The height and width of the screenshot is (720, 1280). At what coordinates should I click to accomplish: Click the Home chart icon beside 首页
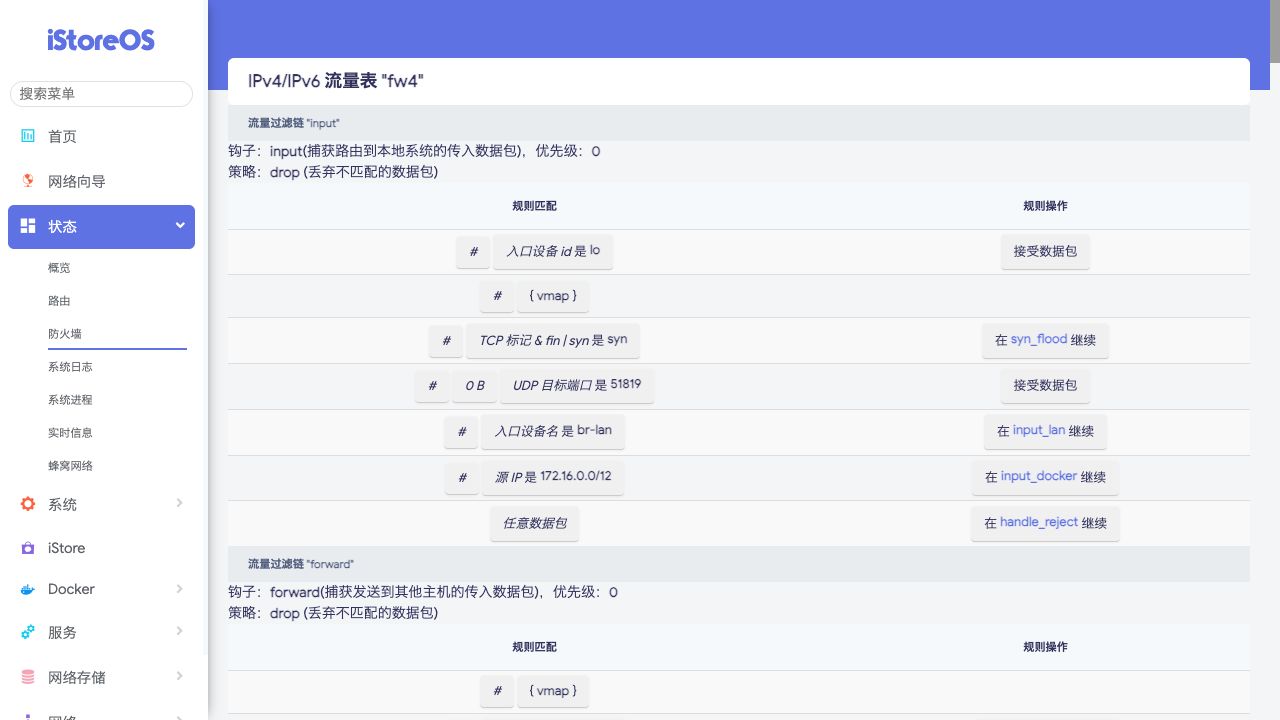28,136
